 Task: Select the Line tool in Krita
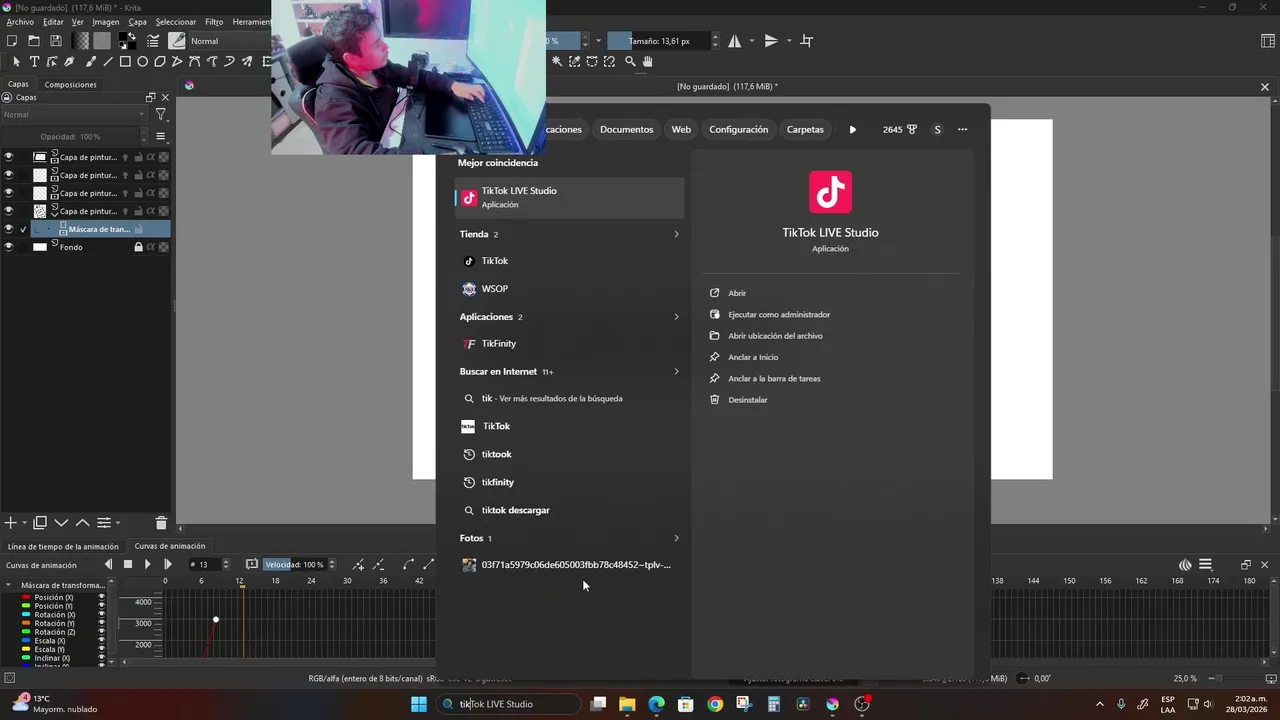click(x=108, y=62)
